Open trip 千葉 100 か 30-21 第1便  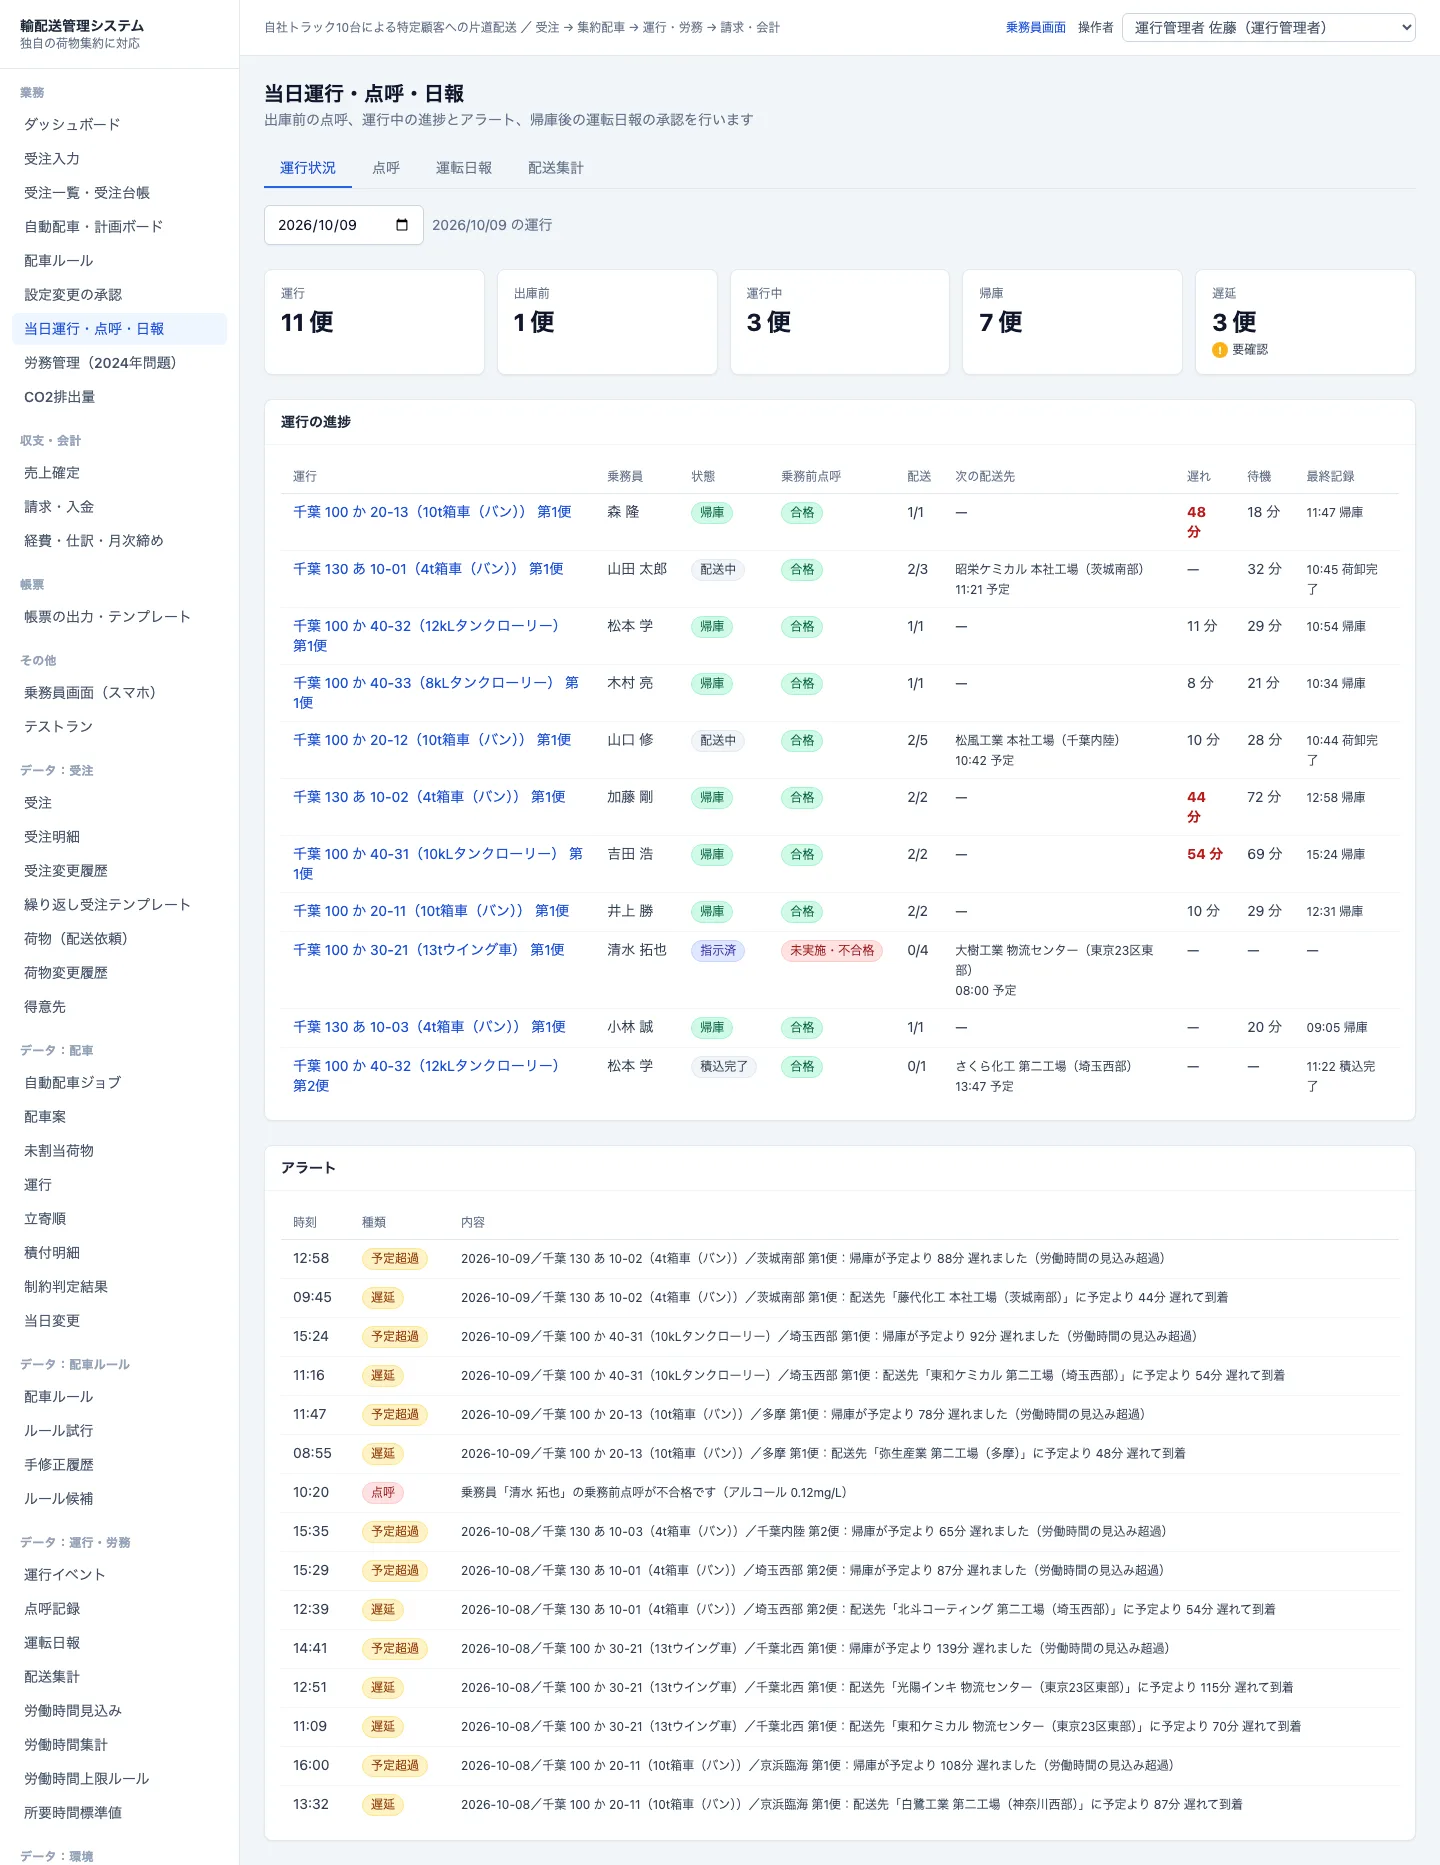pyautogui.click(x=429, y=950)
